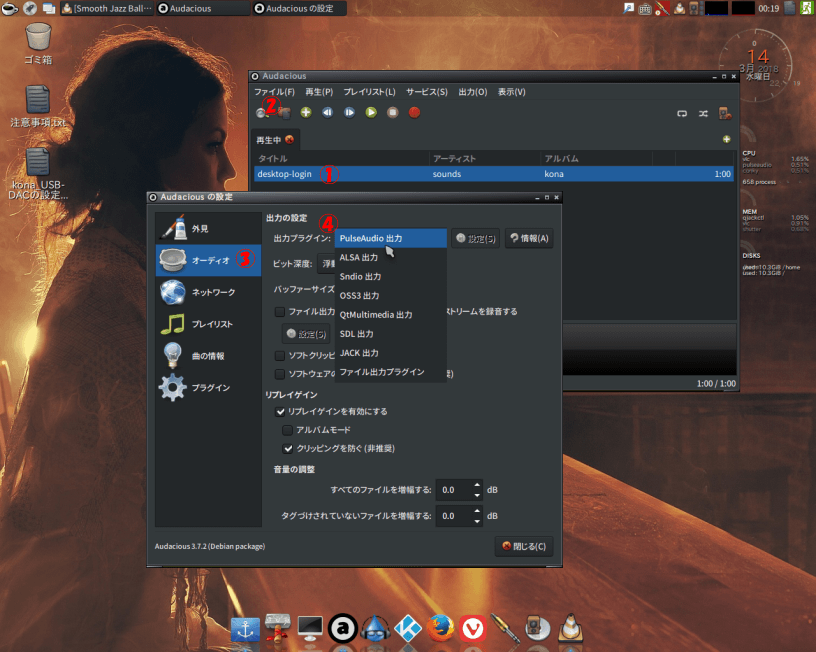Click the タグづけされていないファイルを増幅する dB field

click(454, 516)
